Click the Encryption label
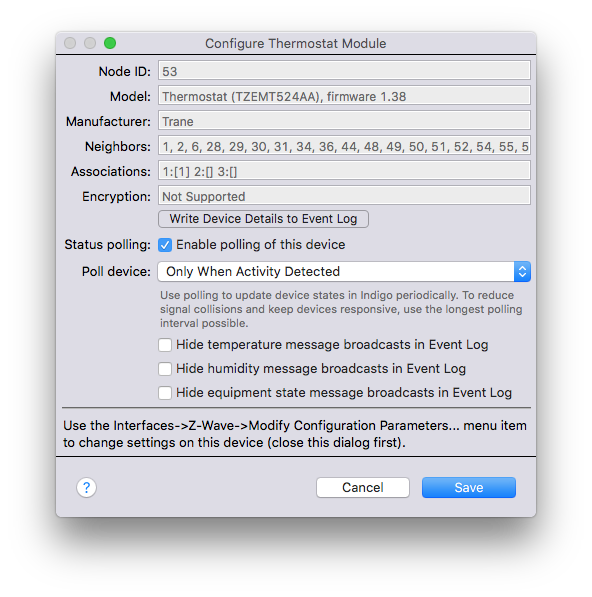The height and width of the screenshot is (597, 592). click(116, 196)
